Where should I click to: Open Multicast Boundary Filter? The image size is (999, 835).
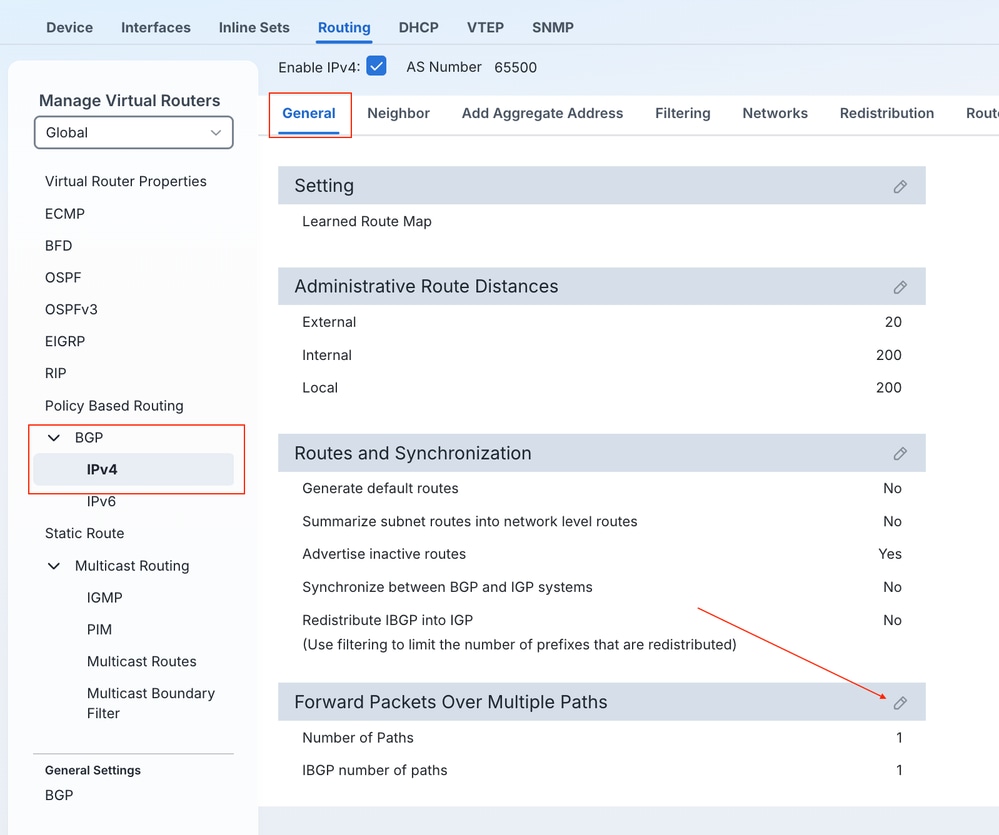coord(151,703)
